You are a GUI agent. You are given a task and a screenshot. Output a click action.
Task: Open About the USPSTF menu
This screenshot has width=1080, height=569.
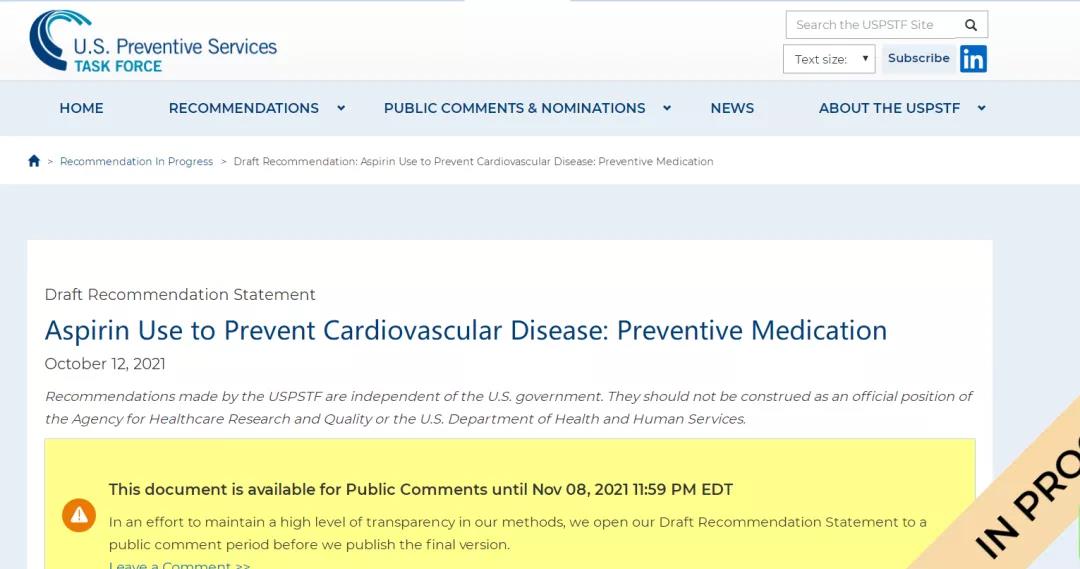click(889, 108)
